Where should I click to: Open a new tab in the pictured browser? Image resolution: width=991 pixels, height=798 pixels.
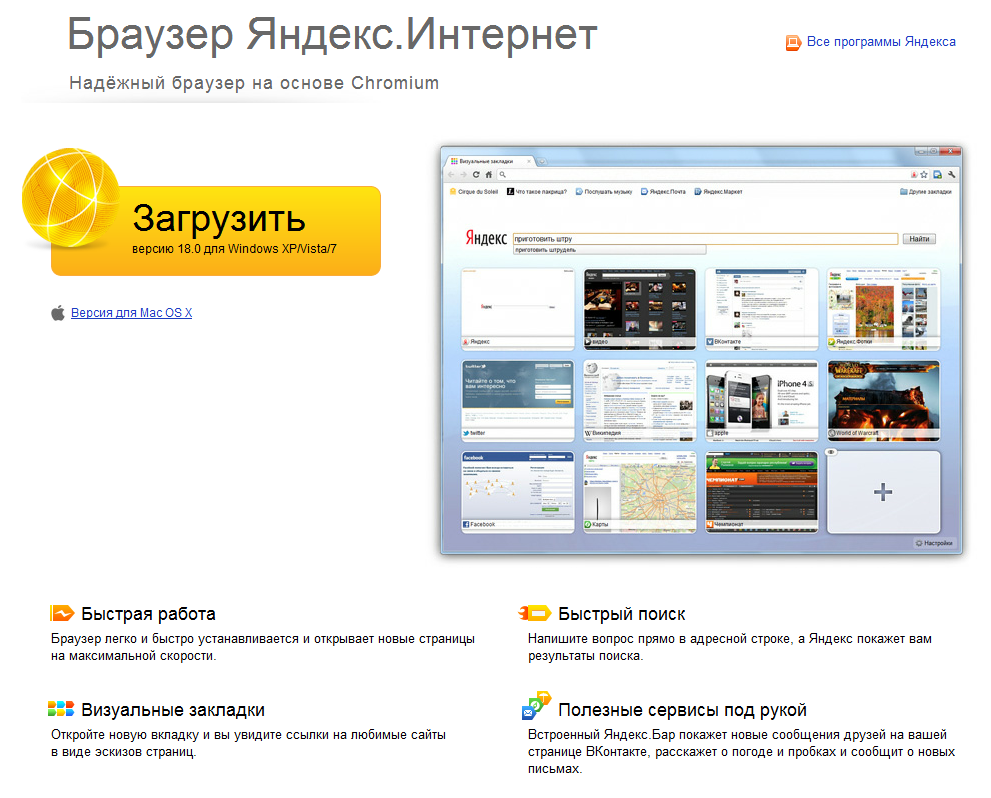(x=542, y=162)
